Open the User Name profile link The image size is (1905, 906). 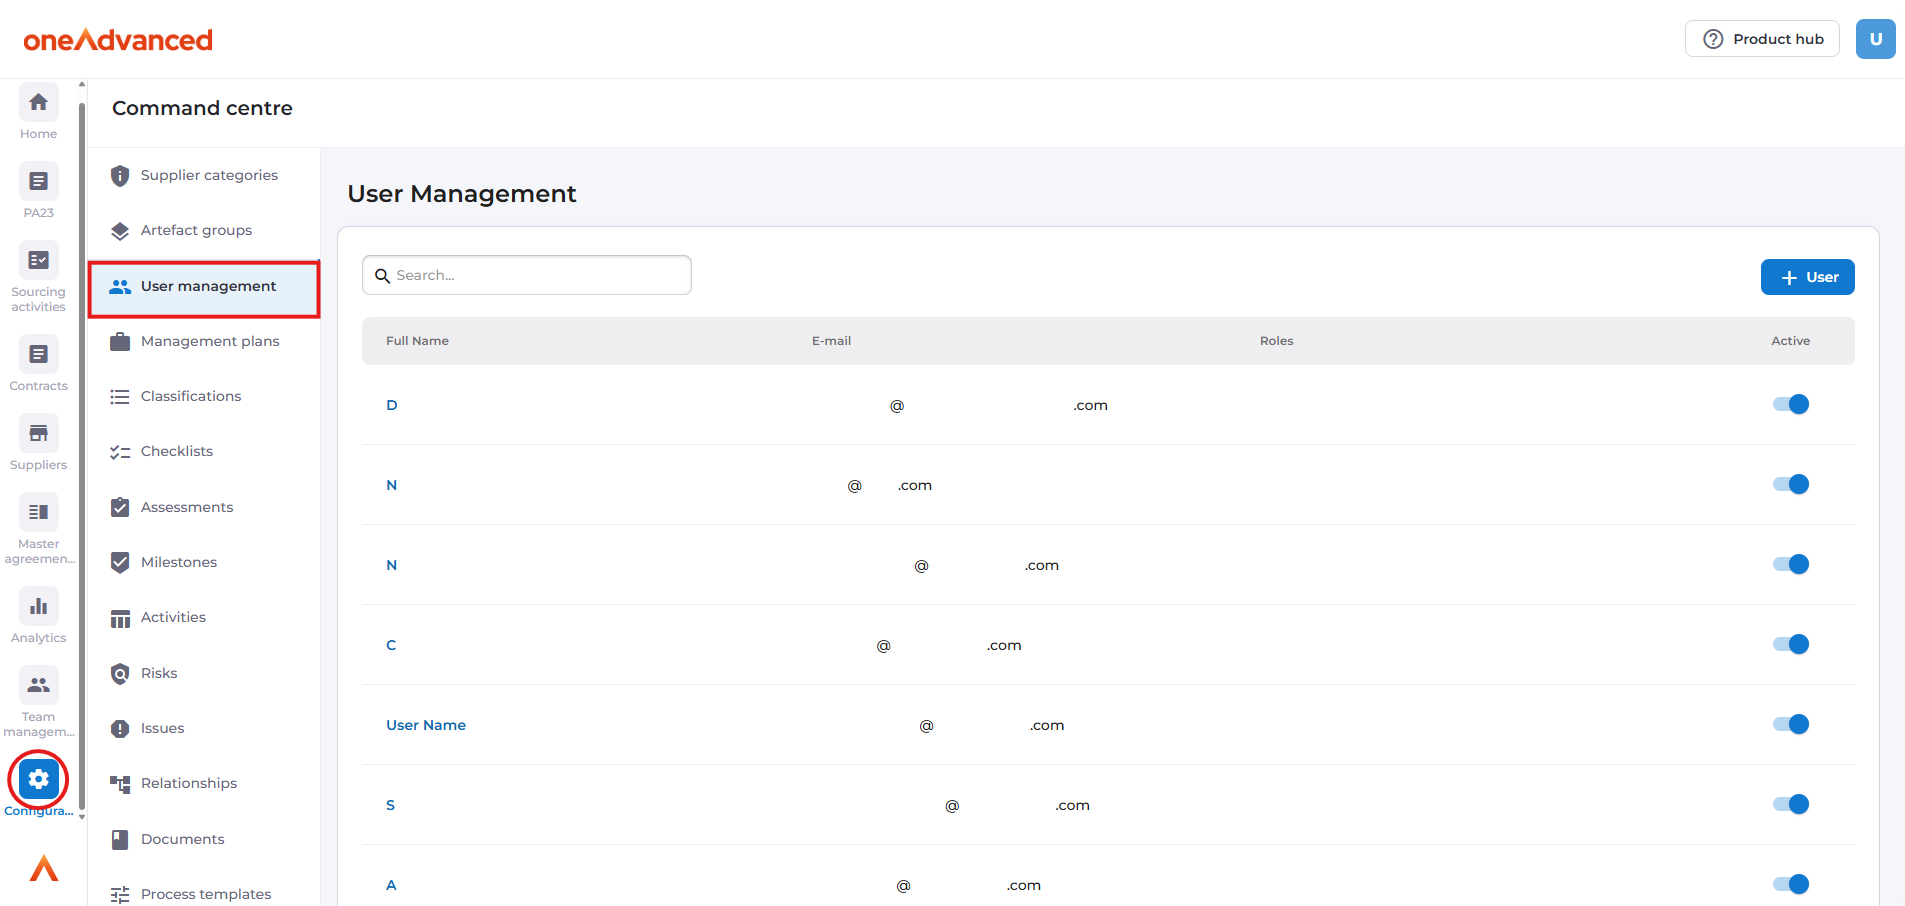pyautogui.click(x=426, y=726)
